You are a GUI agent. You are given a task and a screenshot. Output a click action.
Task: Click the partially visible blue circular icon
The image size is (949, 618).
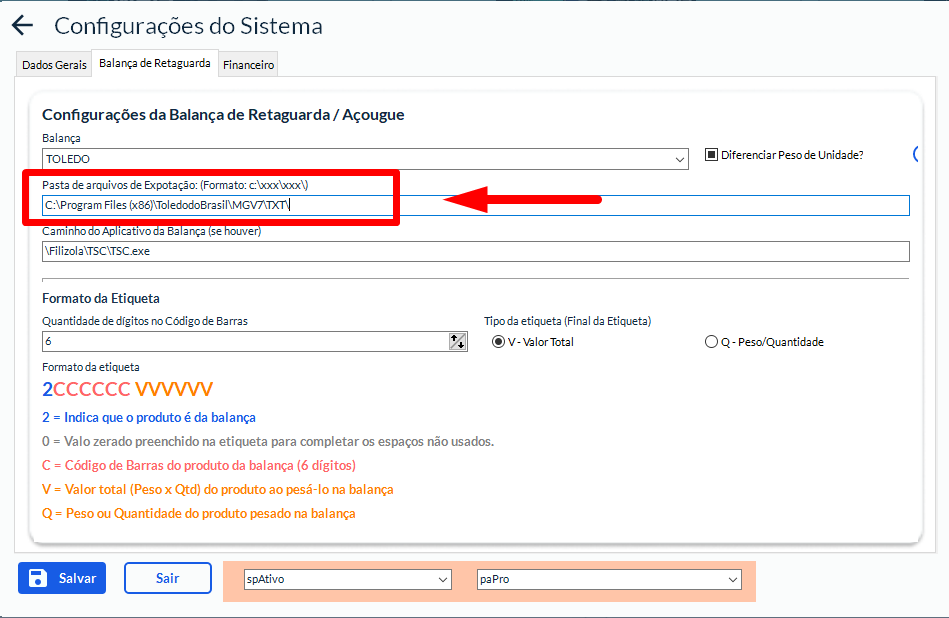click(x=916, y=155)
